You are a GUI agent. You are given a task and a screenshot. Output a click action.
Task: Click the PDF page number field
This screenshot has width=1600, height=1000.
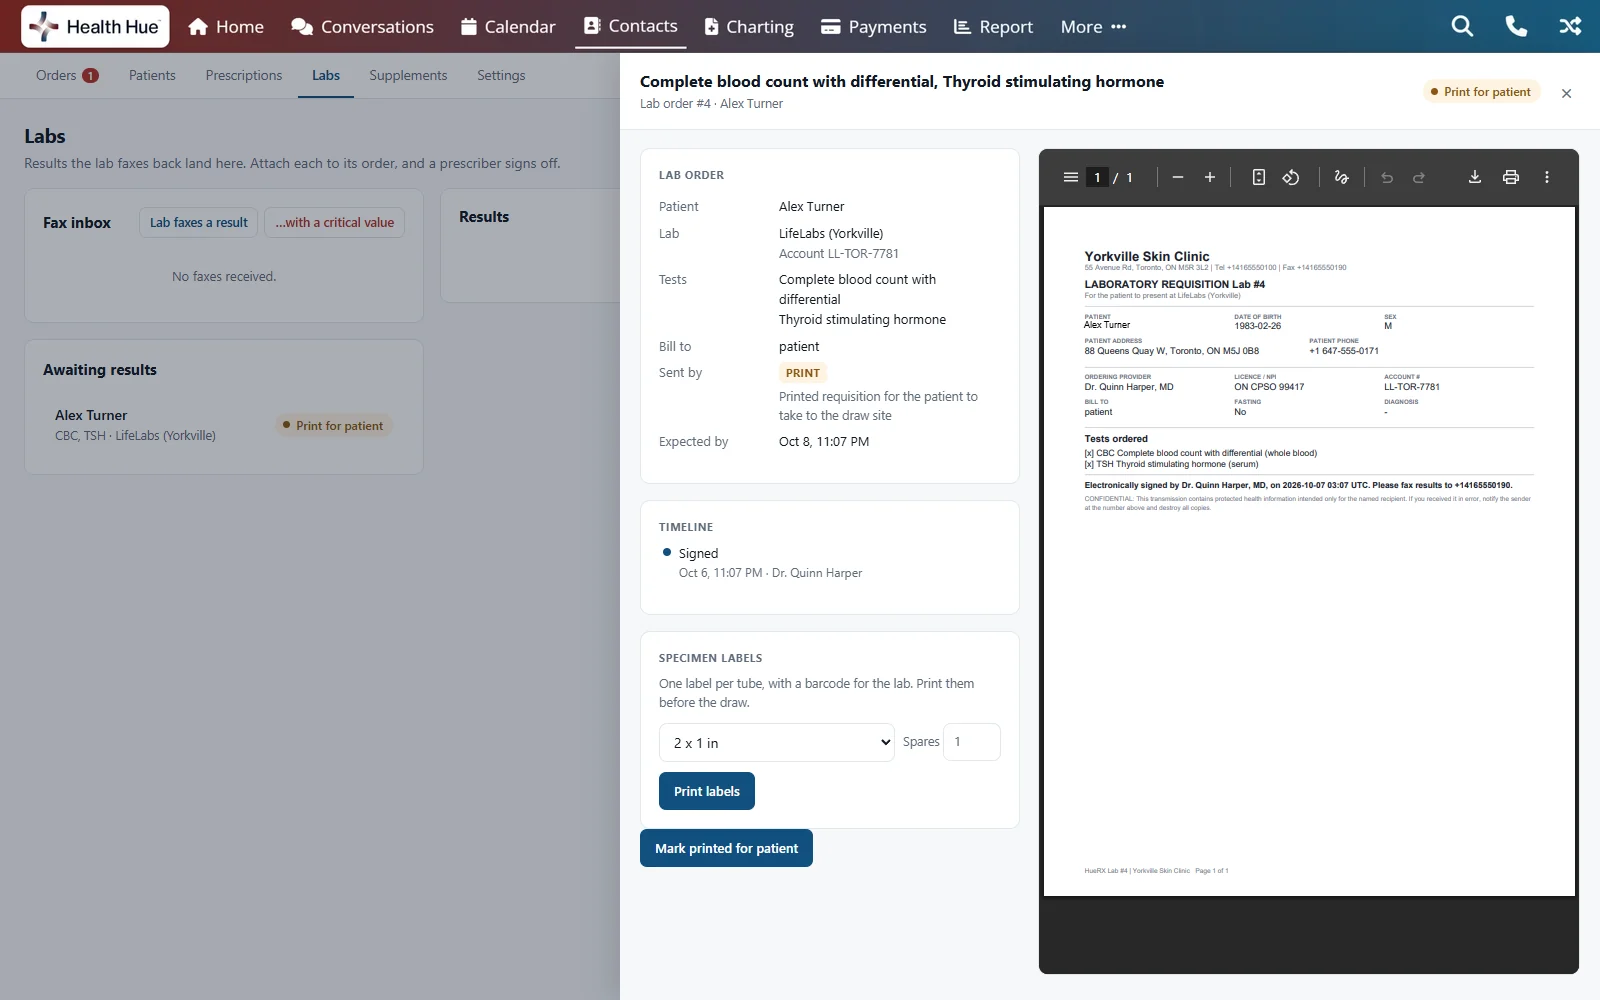tap(1097, 177)
